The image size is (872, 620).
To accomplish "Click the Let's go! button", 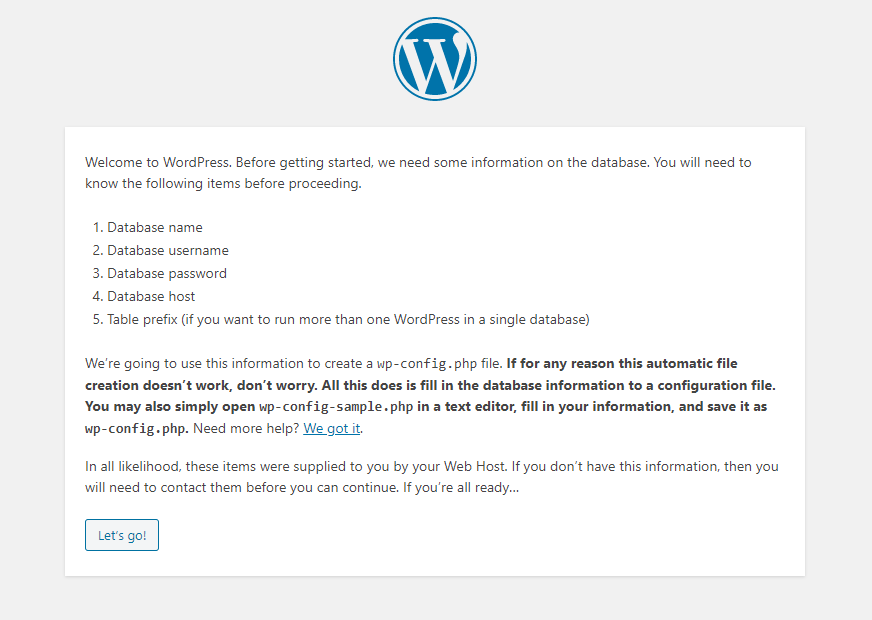I will tap(122, 535).
